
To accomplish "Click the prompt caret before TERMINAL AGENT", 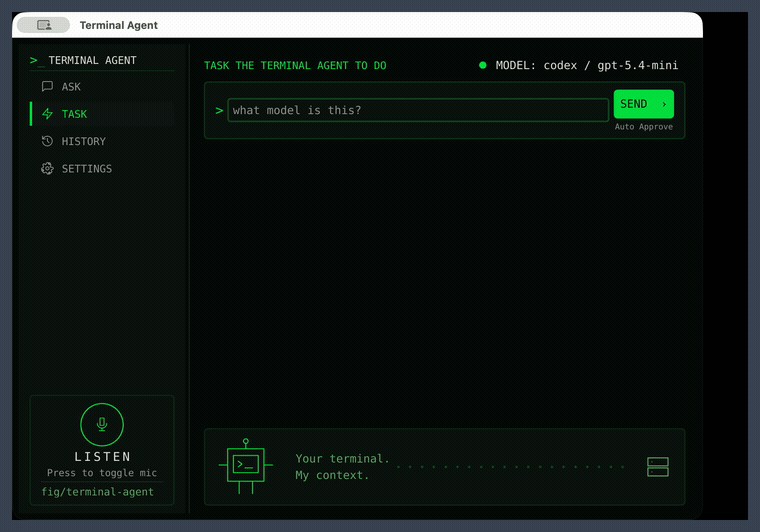I will pos(37,61).
